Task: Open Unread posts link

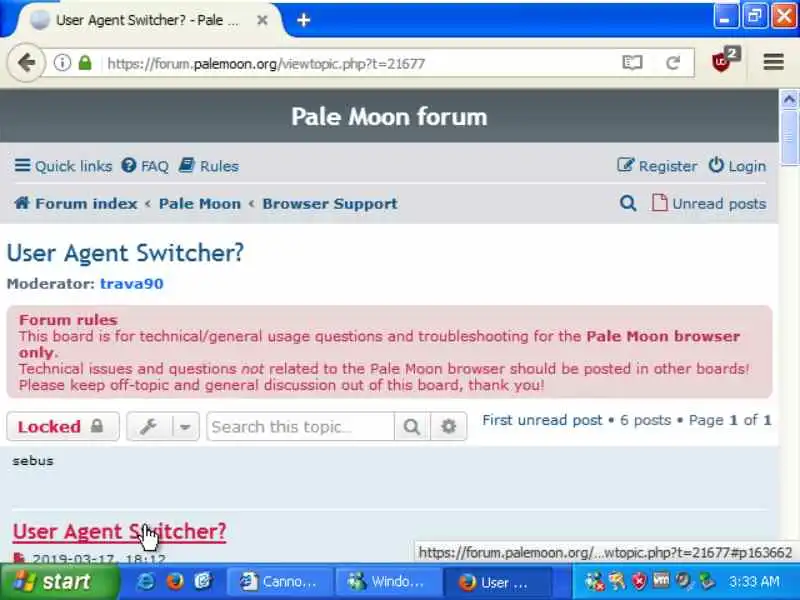Action: point(709,203)
